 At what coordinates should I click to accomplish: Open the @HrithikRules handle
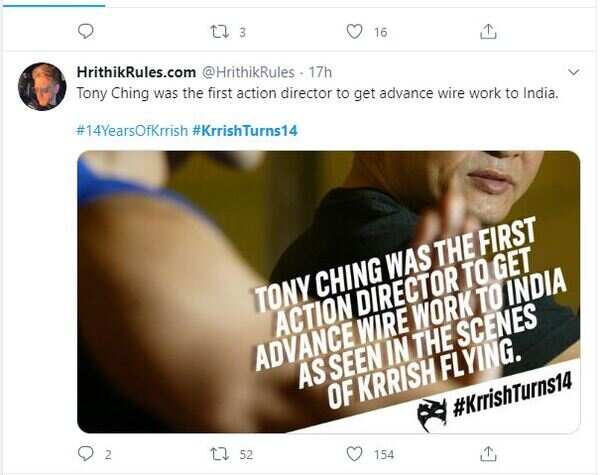point(249,72)
